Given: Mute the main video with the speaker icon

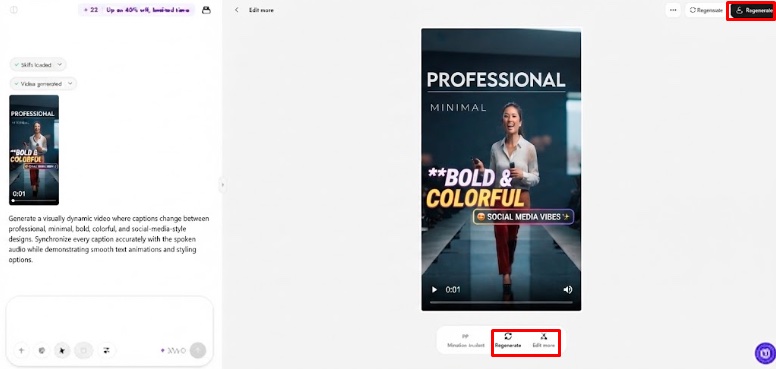Looking at the screenshot, I should tap(568, 290).
